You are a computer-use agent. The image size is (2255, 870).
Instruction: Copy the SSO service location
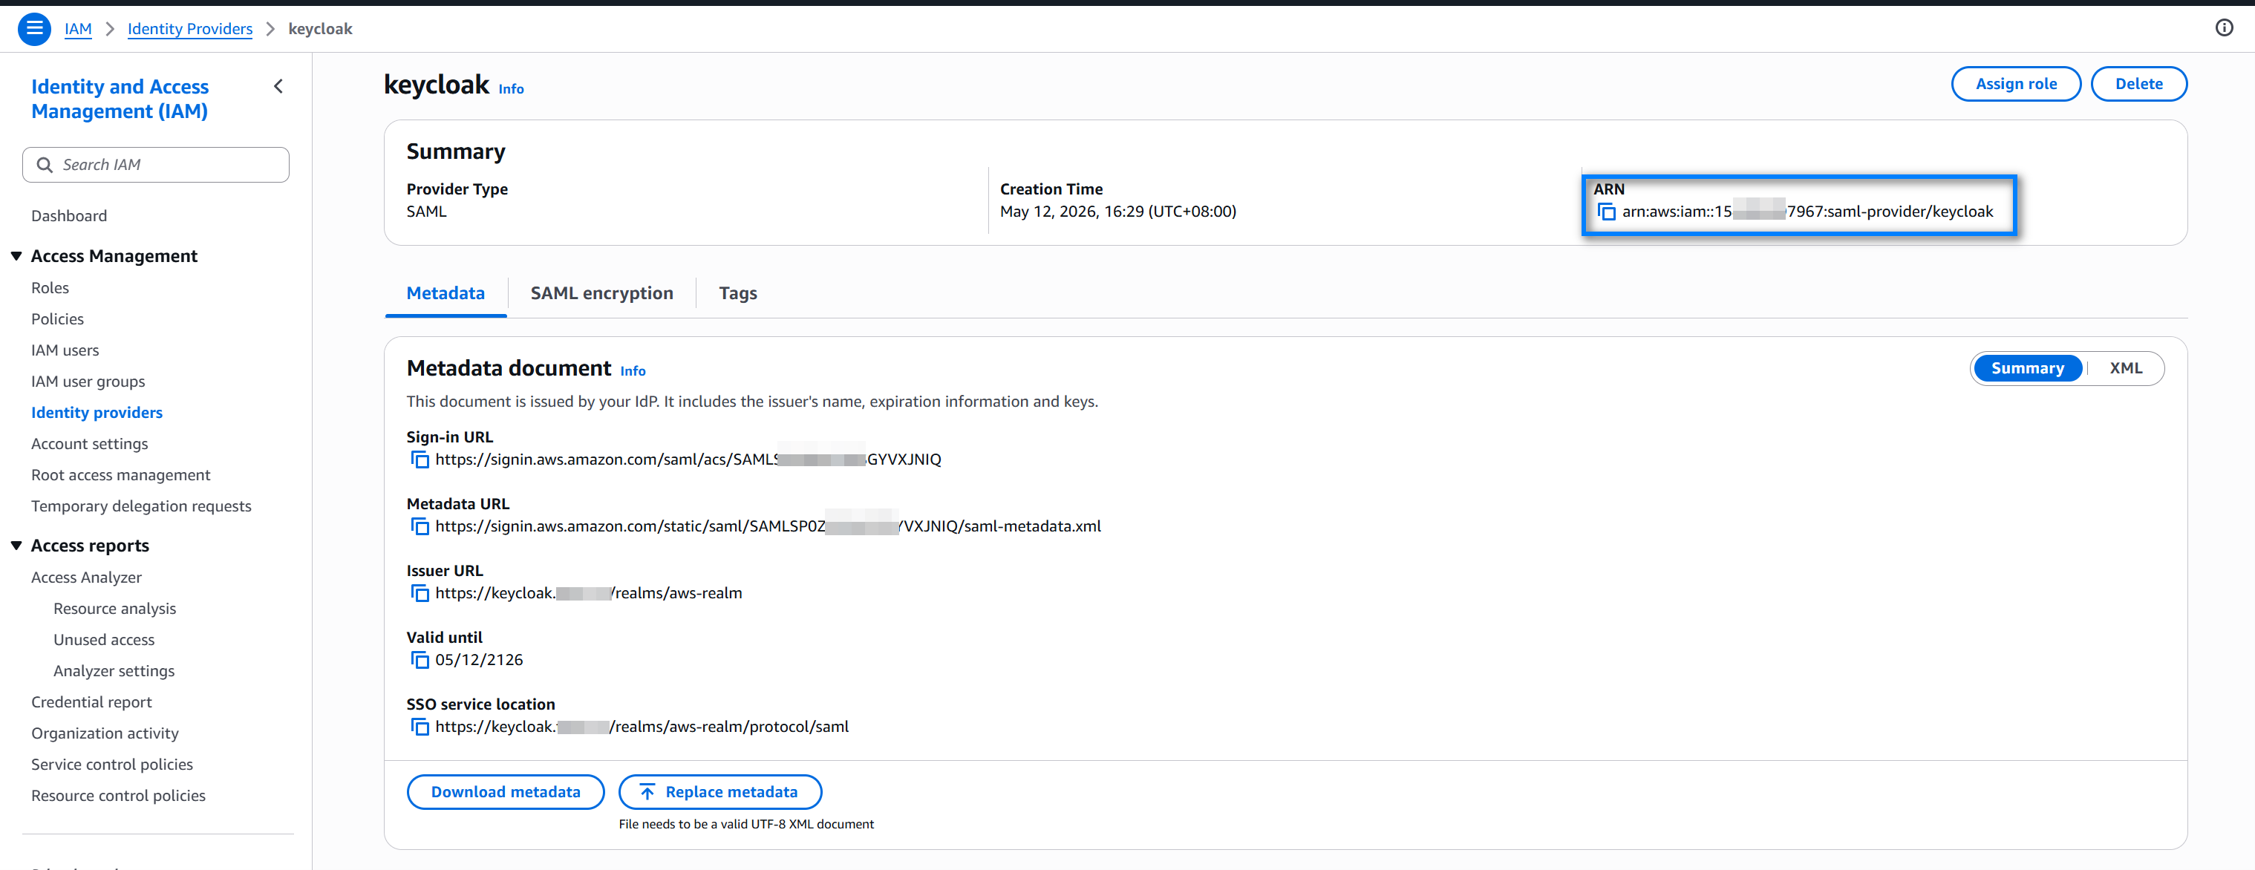(x=420, y=727)
